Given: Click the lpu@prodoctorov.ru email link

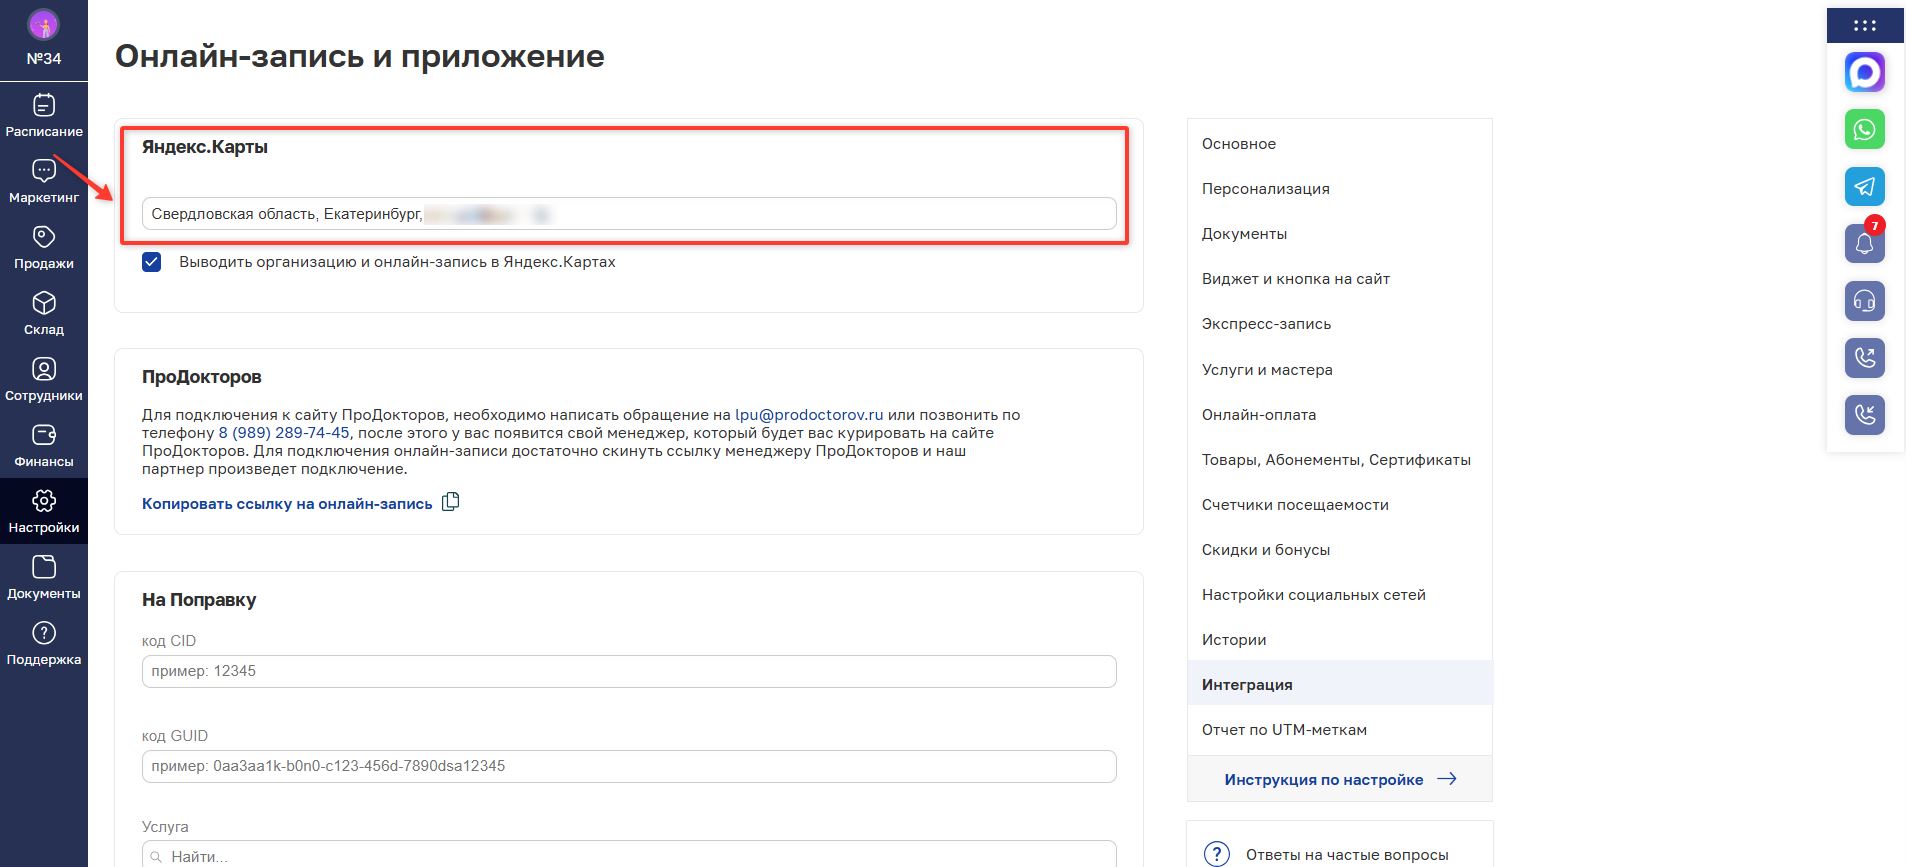Looking at the screenshot, I should 809,415.
